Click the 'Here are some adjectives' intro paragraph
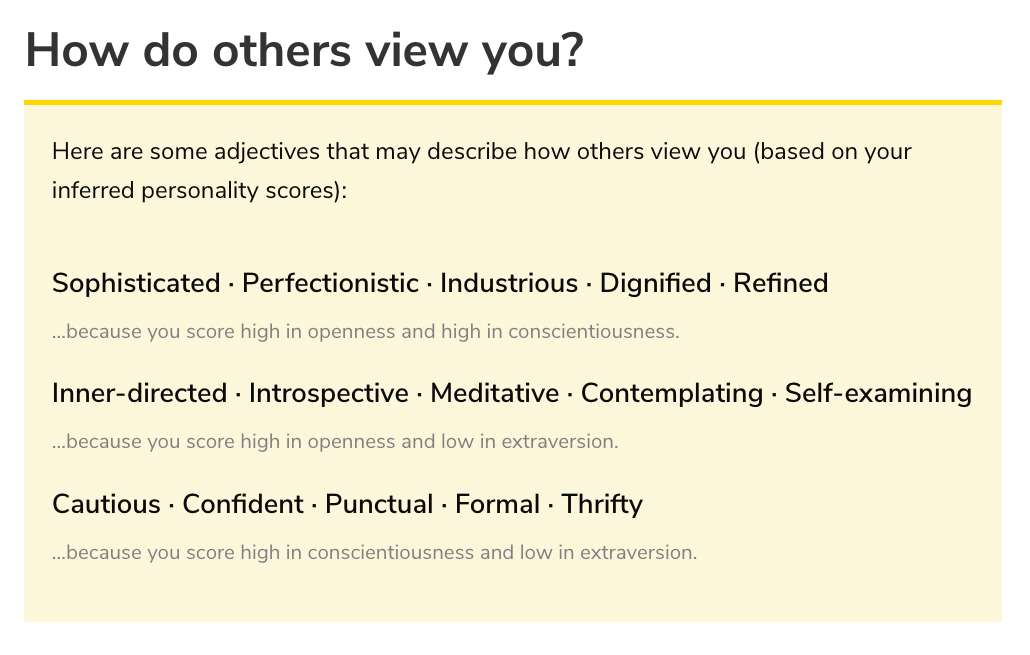The height and width of the screenshot is (655, 1030). (x=481, y=170)
